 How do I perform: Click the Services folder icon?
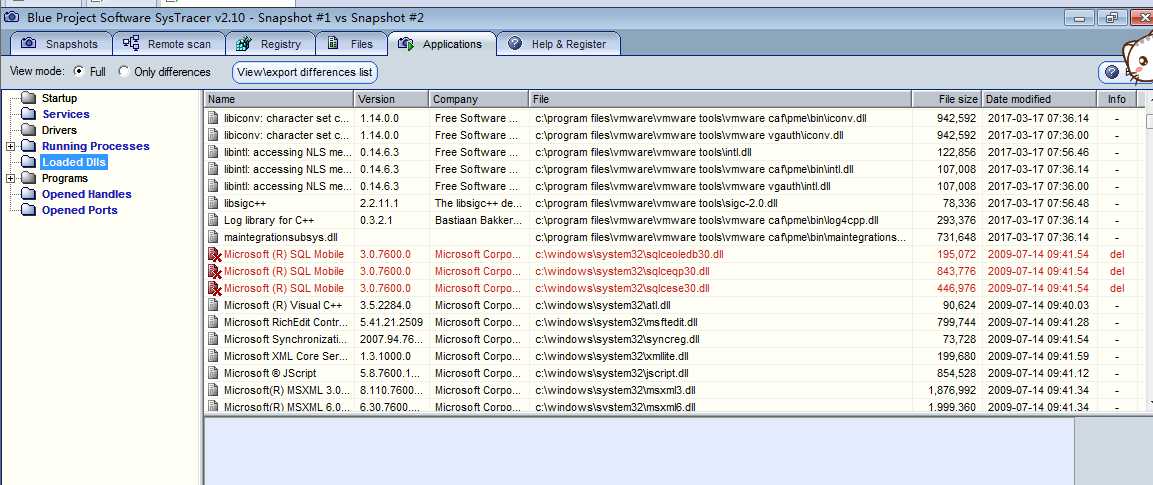[x=28, y=114]
